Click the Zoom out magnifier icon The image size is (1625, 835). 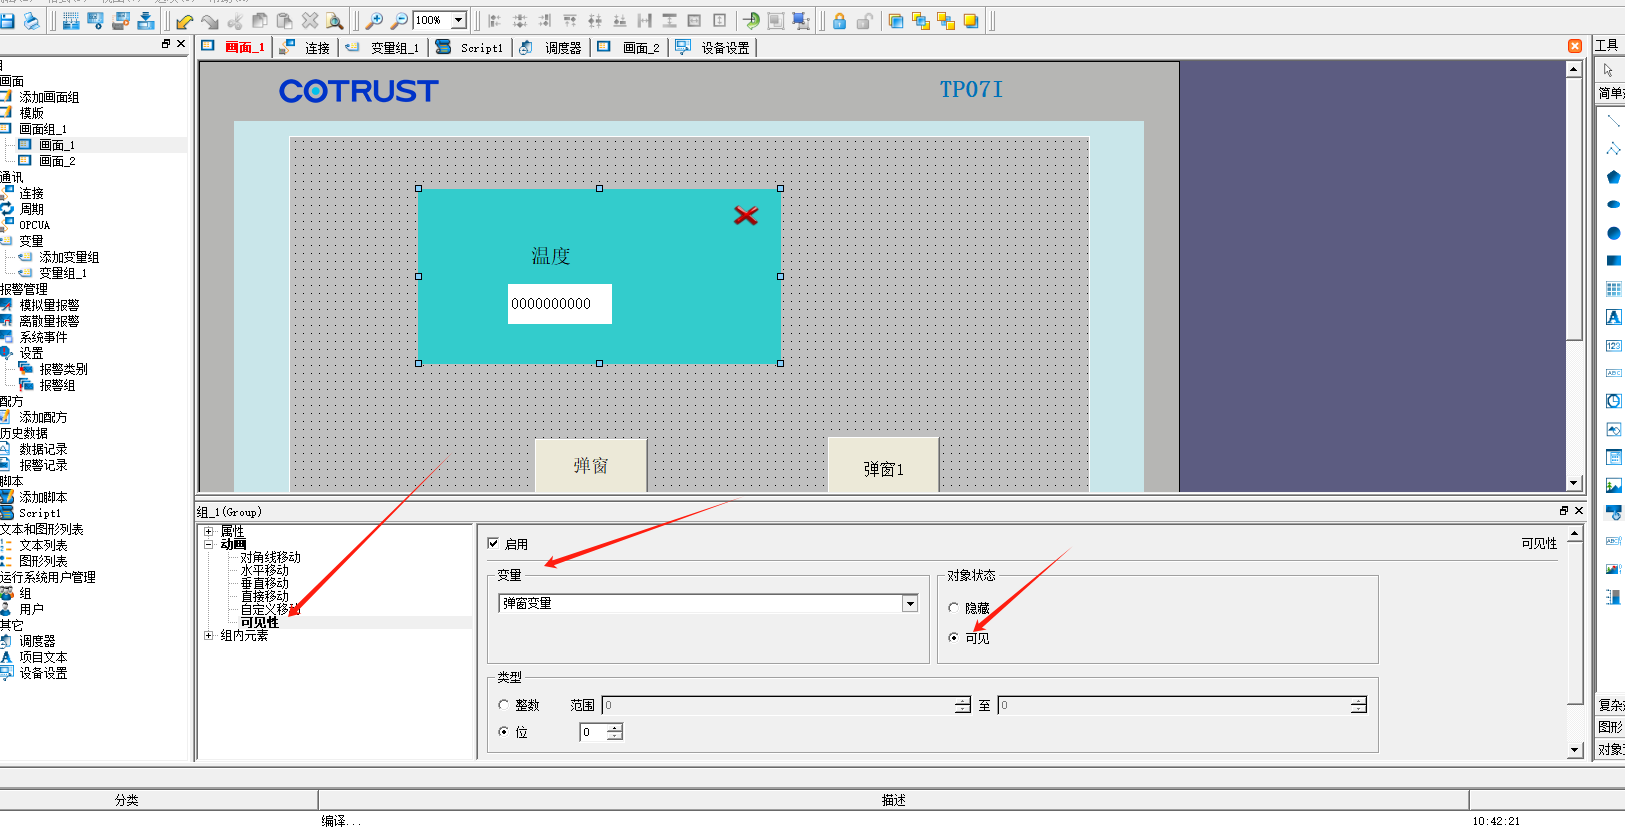[x=398, y=20]
